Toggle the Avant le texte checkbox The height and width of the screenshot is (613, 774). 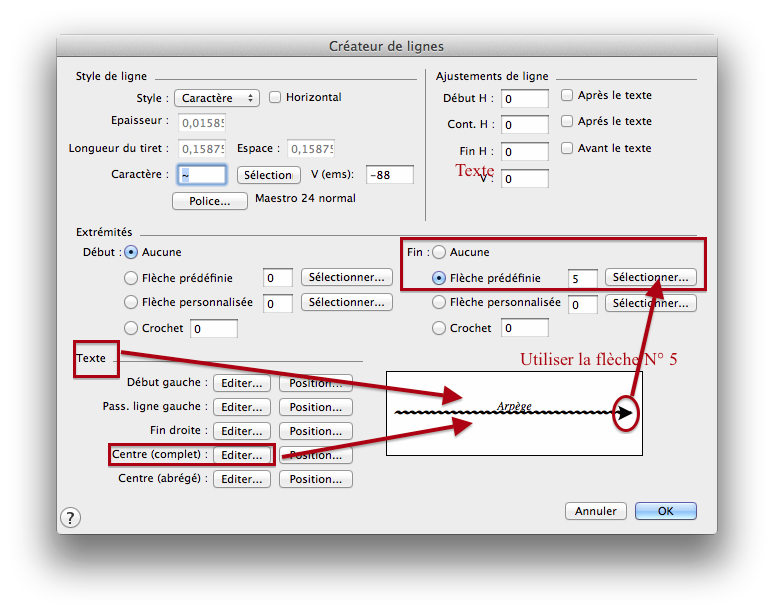567,148
